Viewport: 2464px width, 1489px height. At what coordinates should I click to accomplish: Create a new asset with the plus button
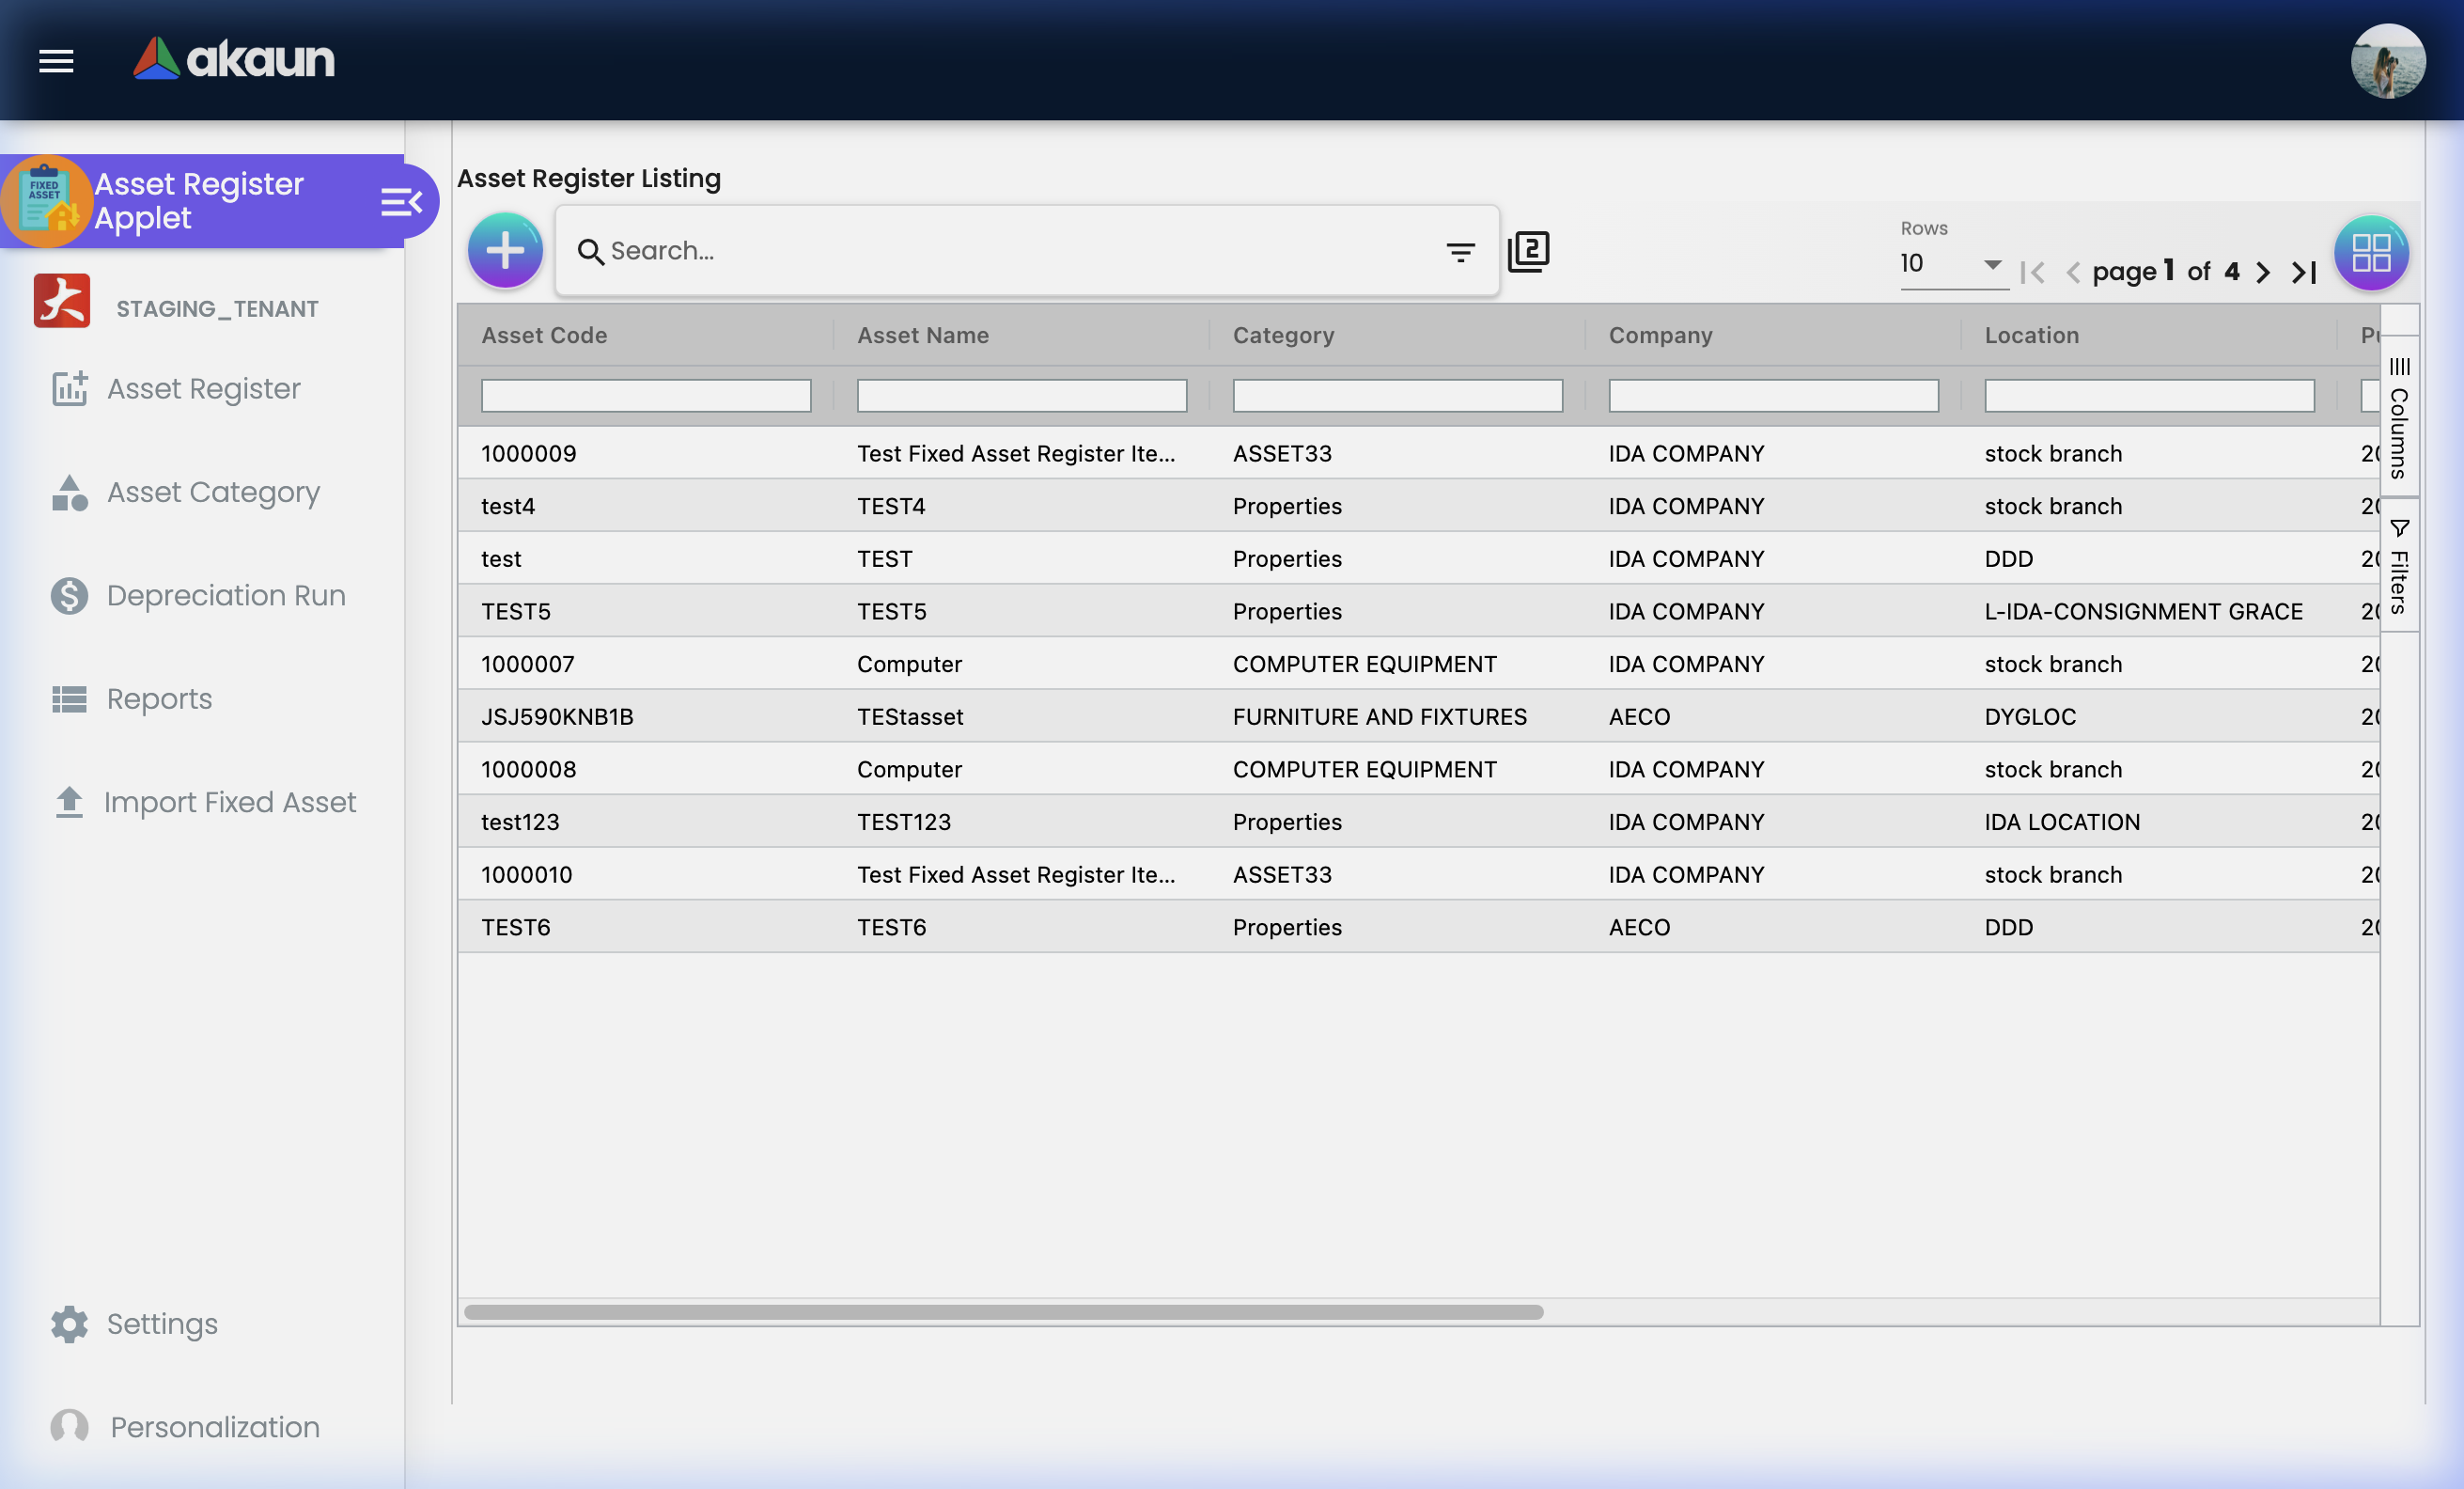[x=505, y=250]
